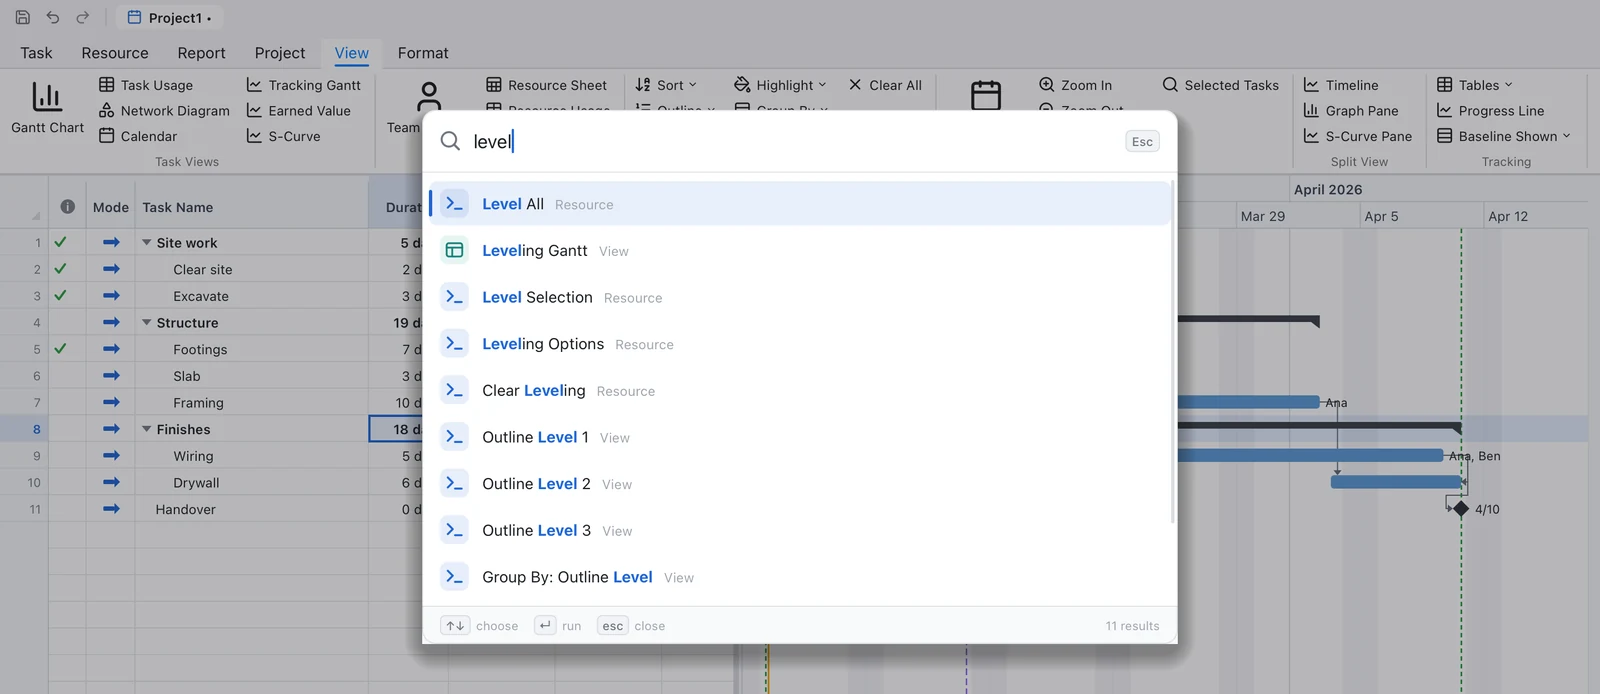This screenshot has width=1600, height=694.
Task: Click the Apr 5 timescale label
Action: pyautogui.click(x=1381, y=216)
